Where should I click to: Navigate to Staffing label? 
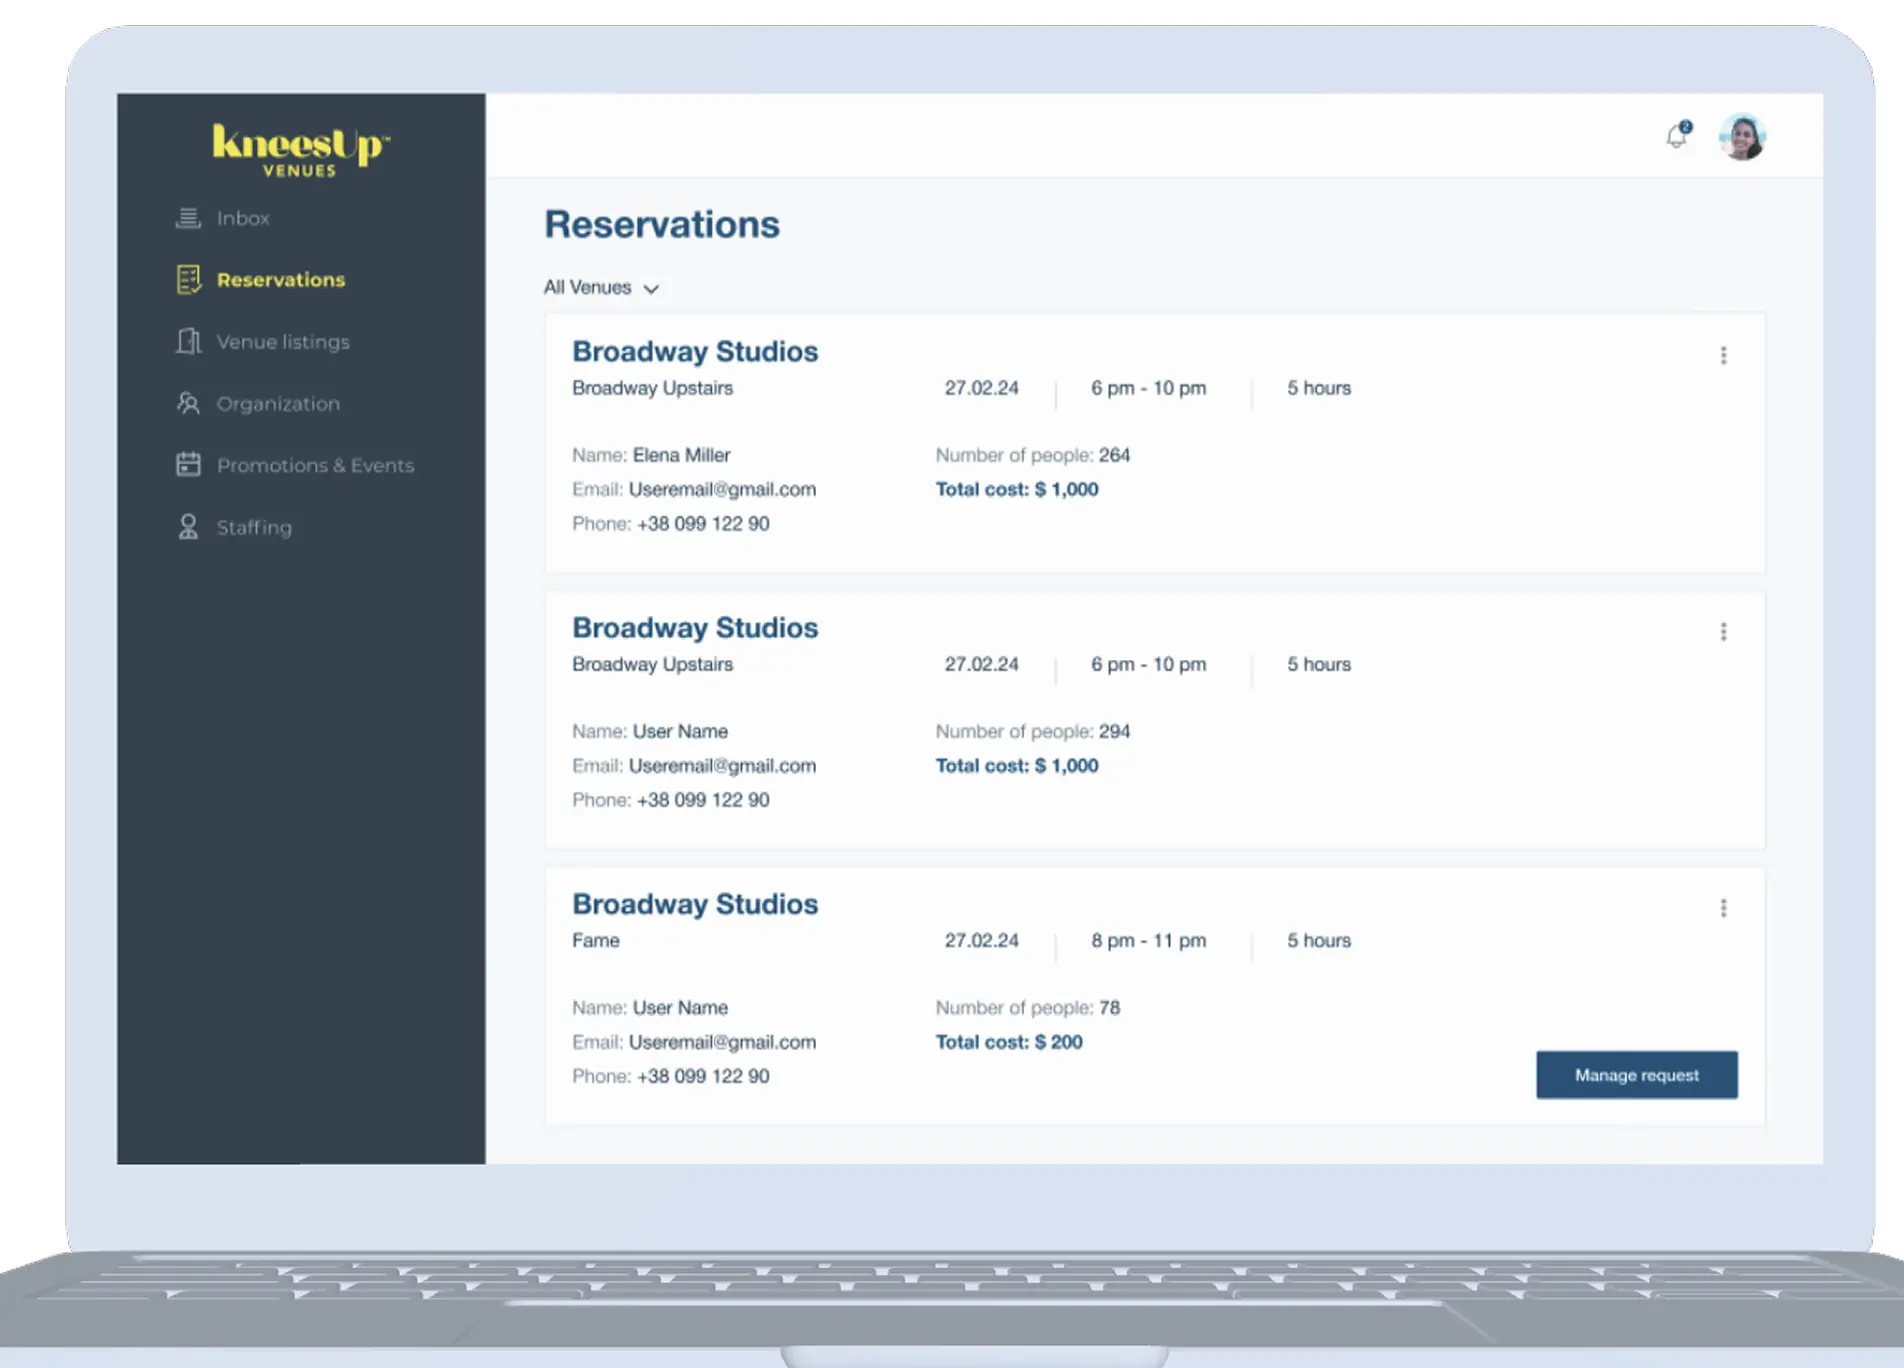coord(254,528)
